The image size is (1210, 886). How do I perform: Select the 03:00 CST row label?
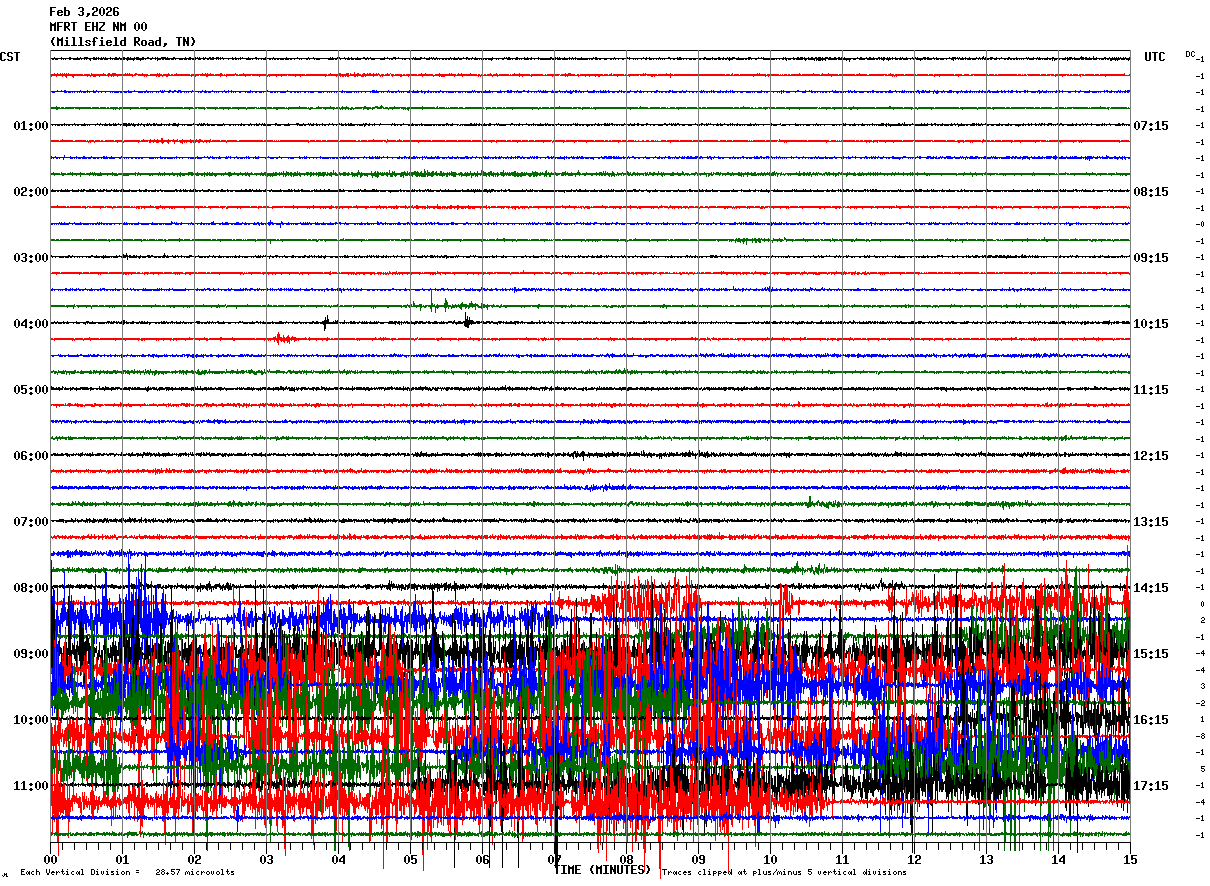(x=31, y=258)
